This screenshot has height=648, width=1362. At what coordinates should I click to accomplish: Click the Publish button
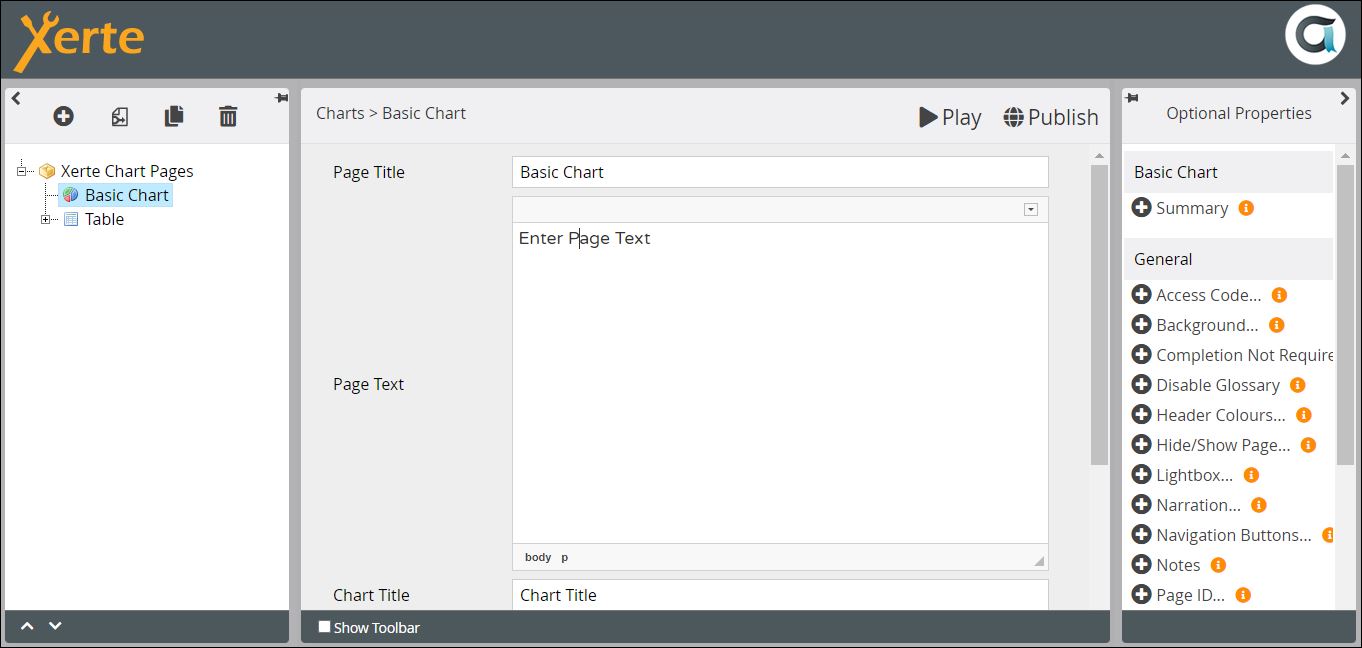pos(1051,118)
